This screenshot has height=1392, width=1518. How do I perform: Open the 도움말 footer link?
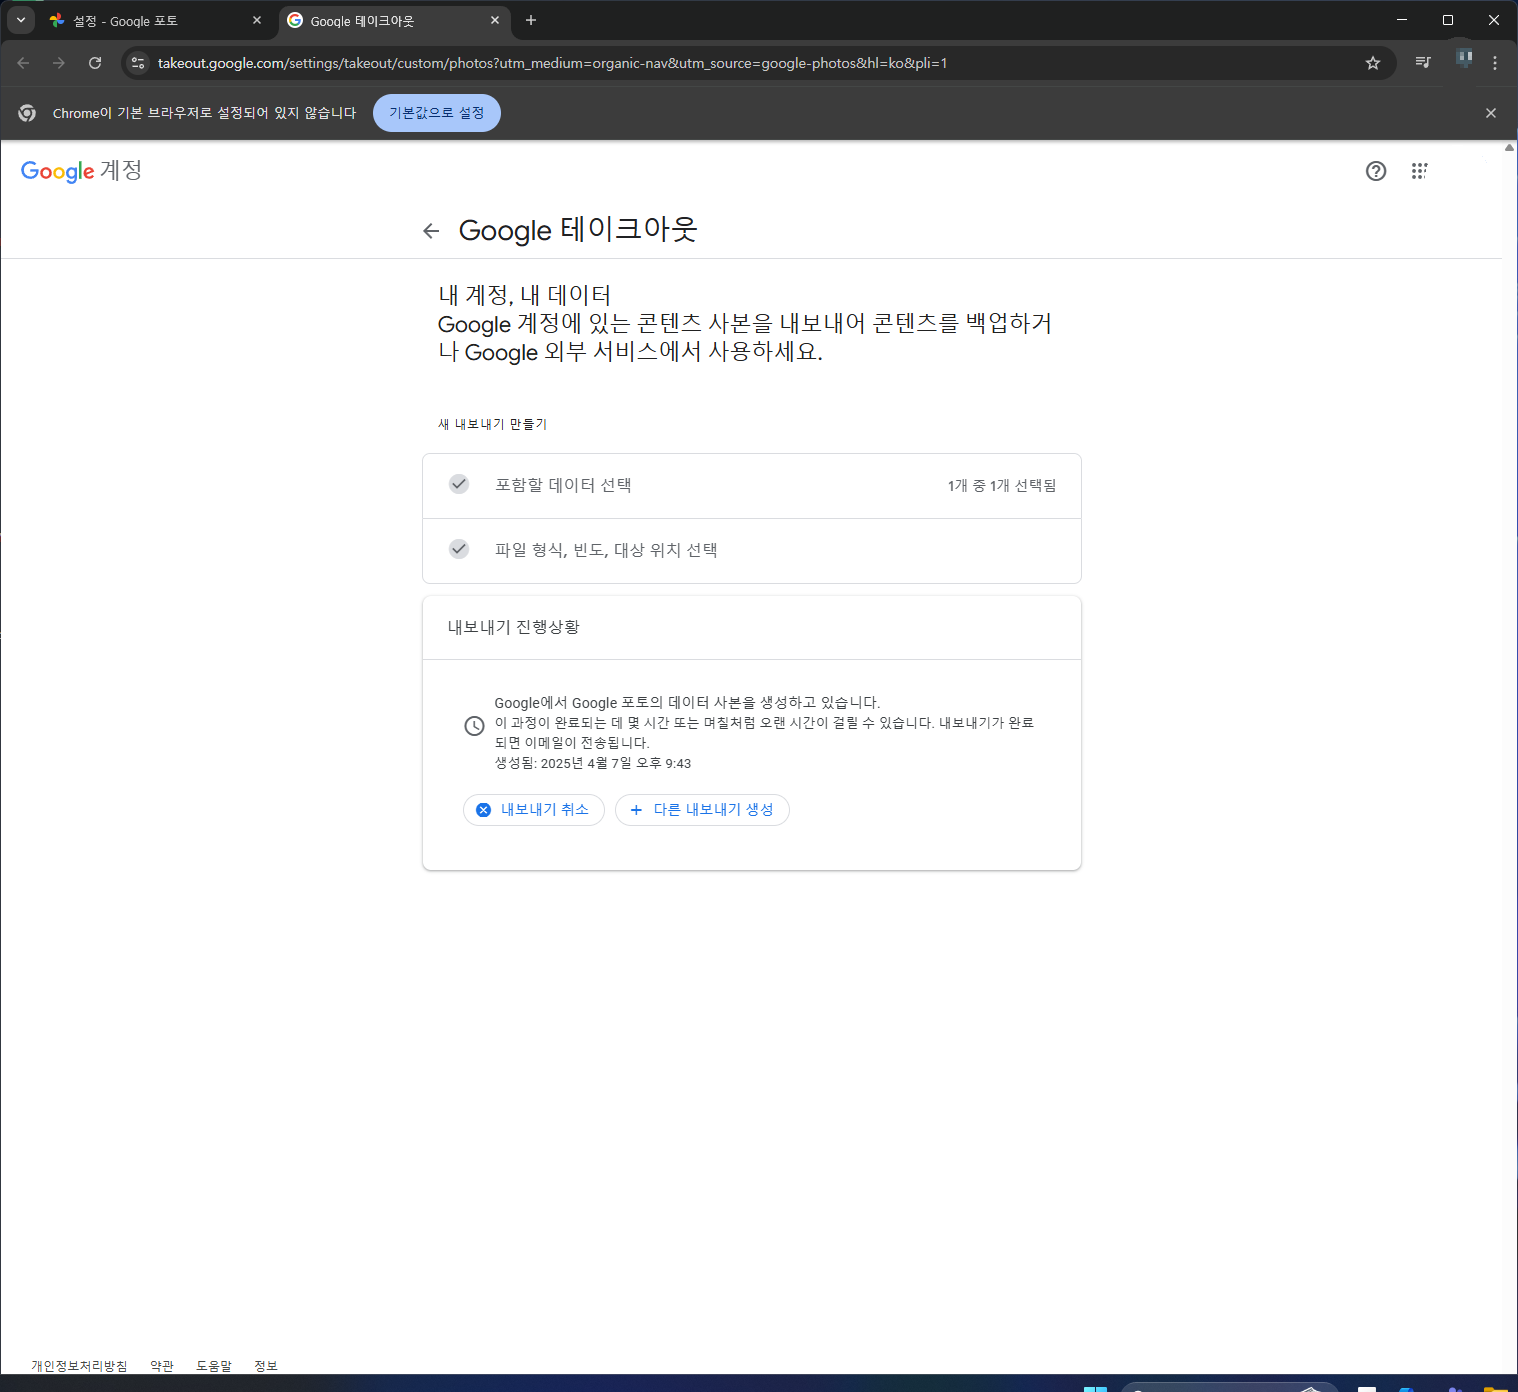coord(214,1366)
